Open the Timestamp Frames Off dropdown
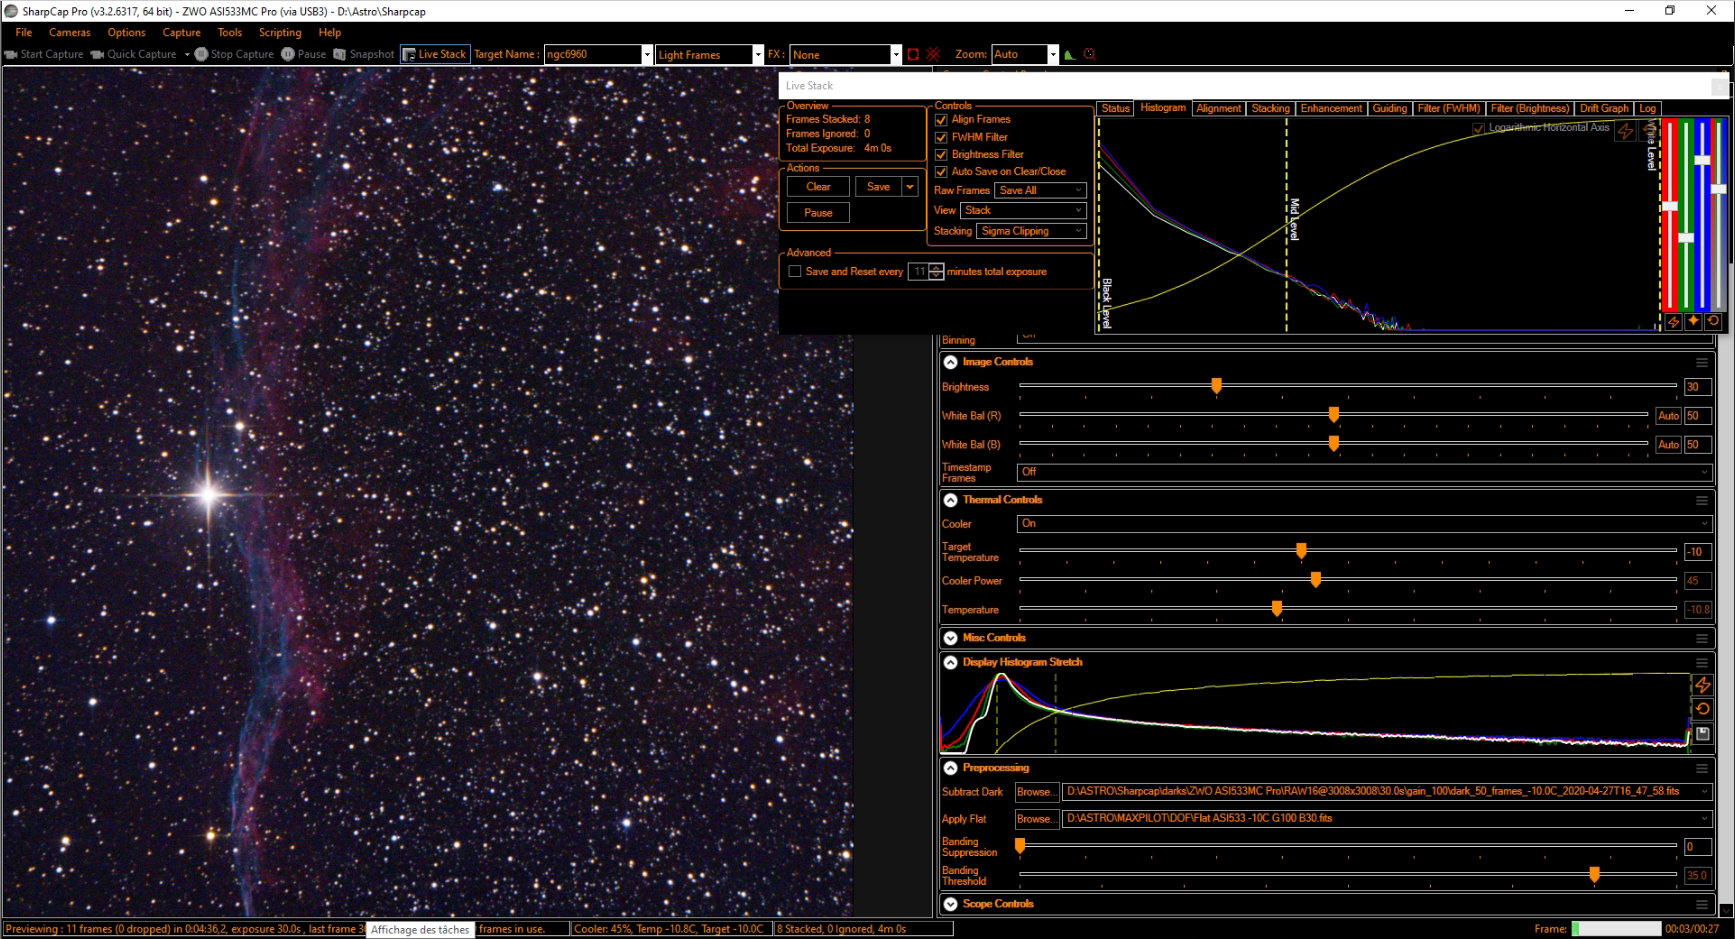 tap(1364, 472)
